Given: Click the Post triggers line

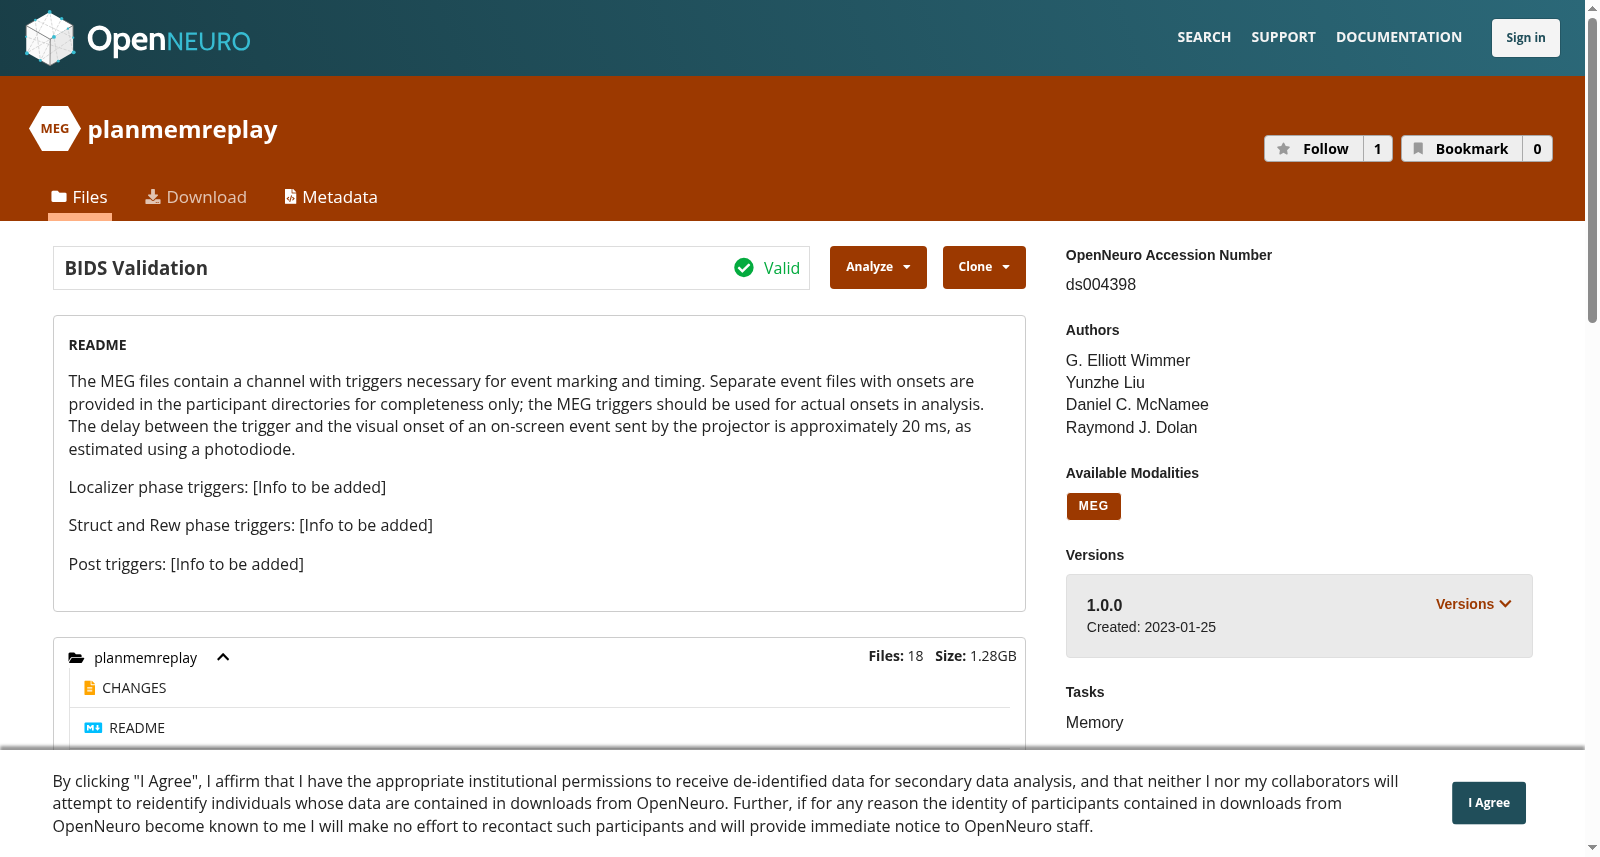Looking at the screenshot, I should click(x=186, y=564).
